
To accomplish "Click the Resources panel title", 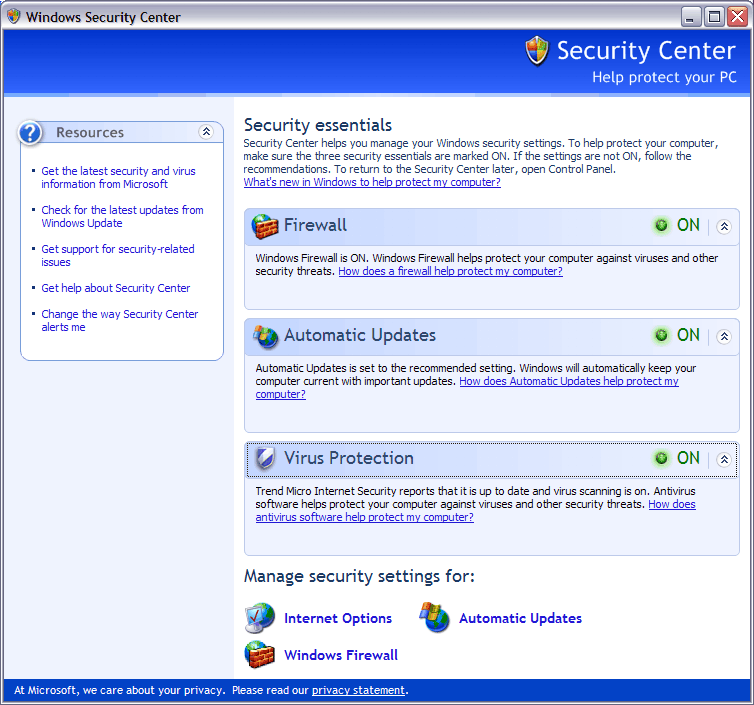I will pos(90,132).
